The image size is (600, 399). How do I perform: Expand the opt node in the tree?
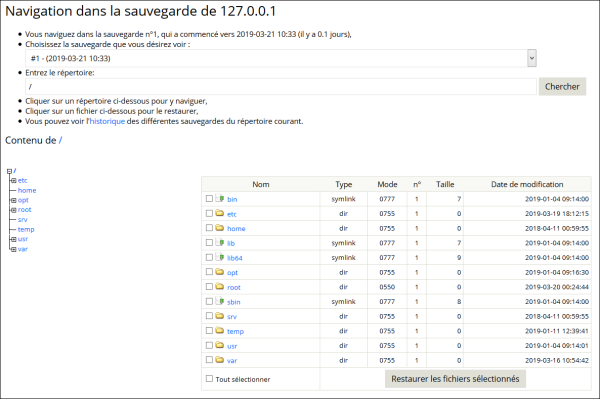pos(14,200)
